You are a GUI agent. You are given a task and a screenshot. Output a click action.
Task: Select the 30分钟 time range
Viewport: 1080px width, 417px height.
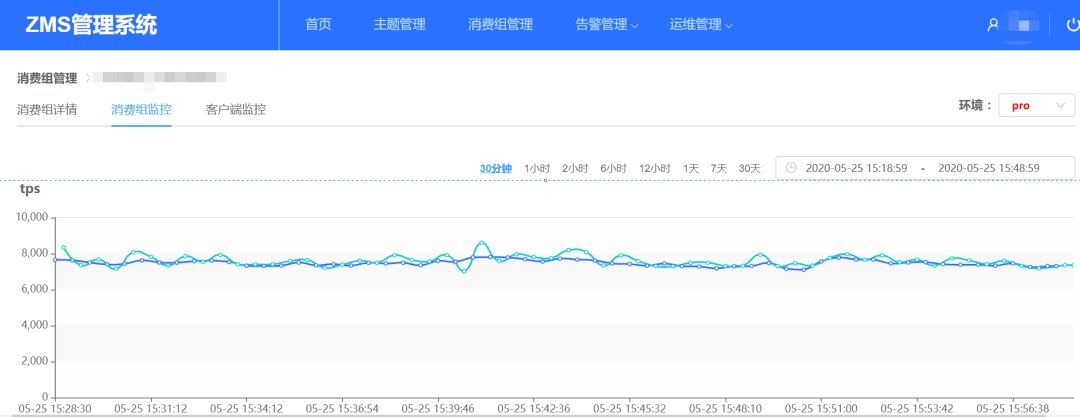(x=496, y=168)
